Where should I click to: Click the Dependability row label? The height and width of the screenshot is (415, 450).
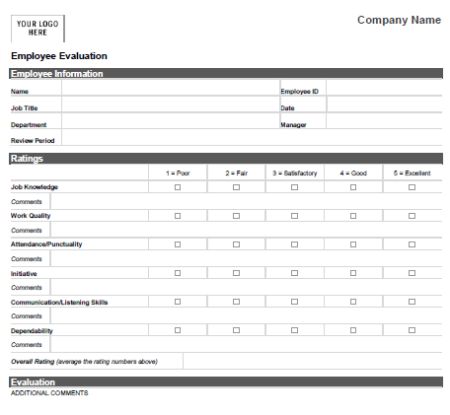point(32,331)
